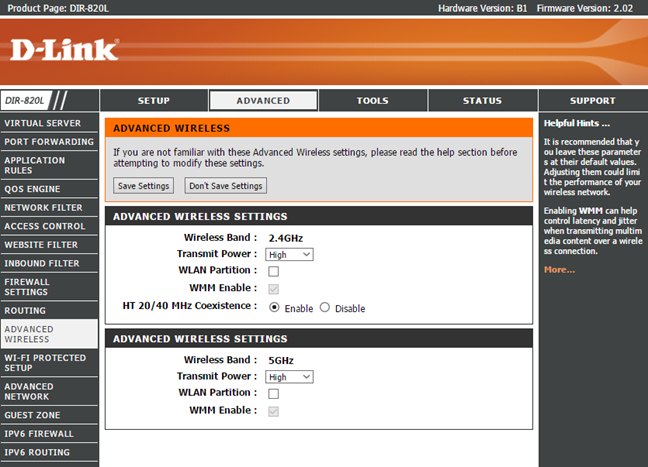Click the Helpful Hints heading
The width and height of the screenshot is (648, 467).
(x=577, y=123)
